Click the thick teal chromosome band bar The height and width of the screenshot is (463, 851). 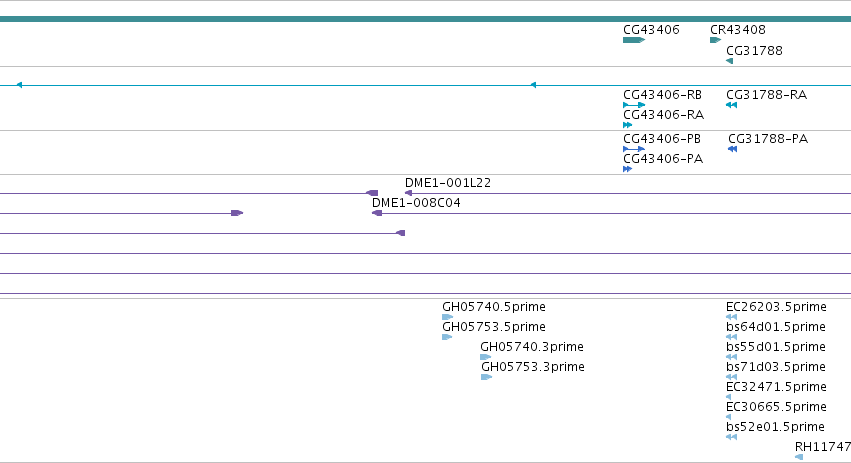[x=426, y=19]
